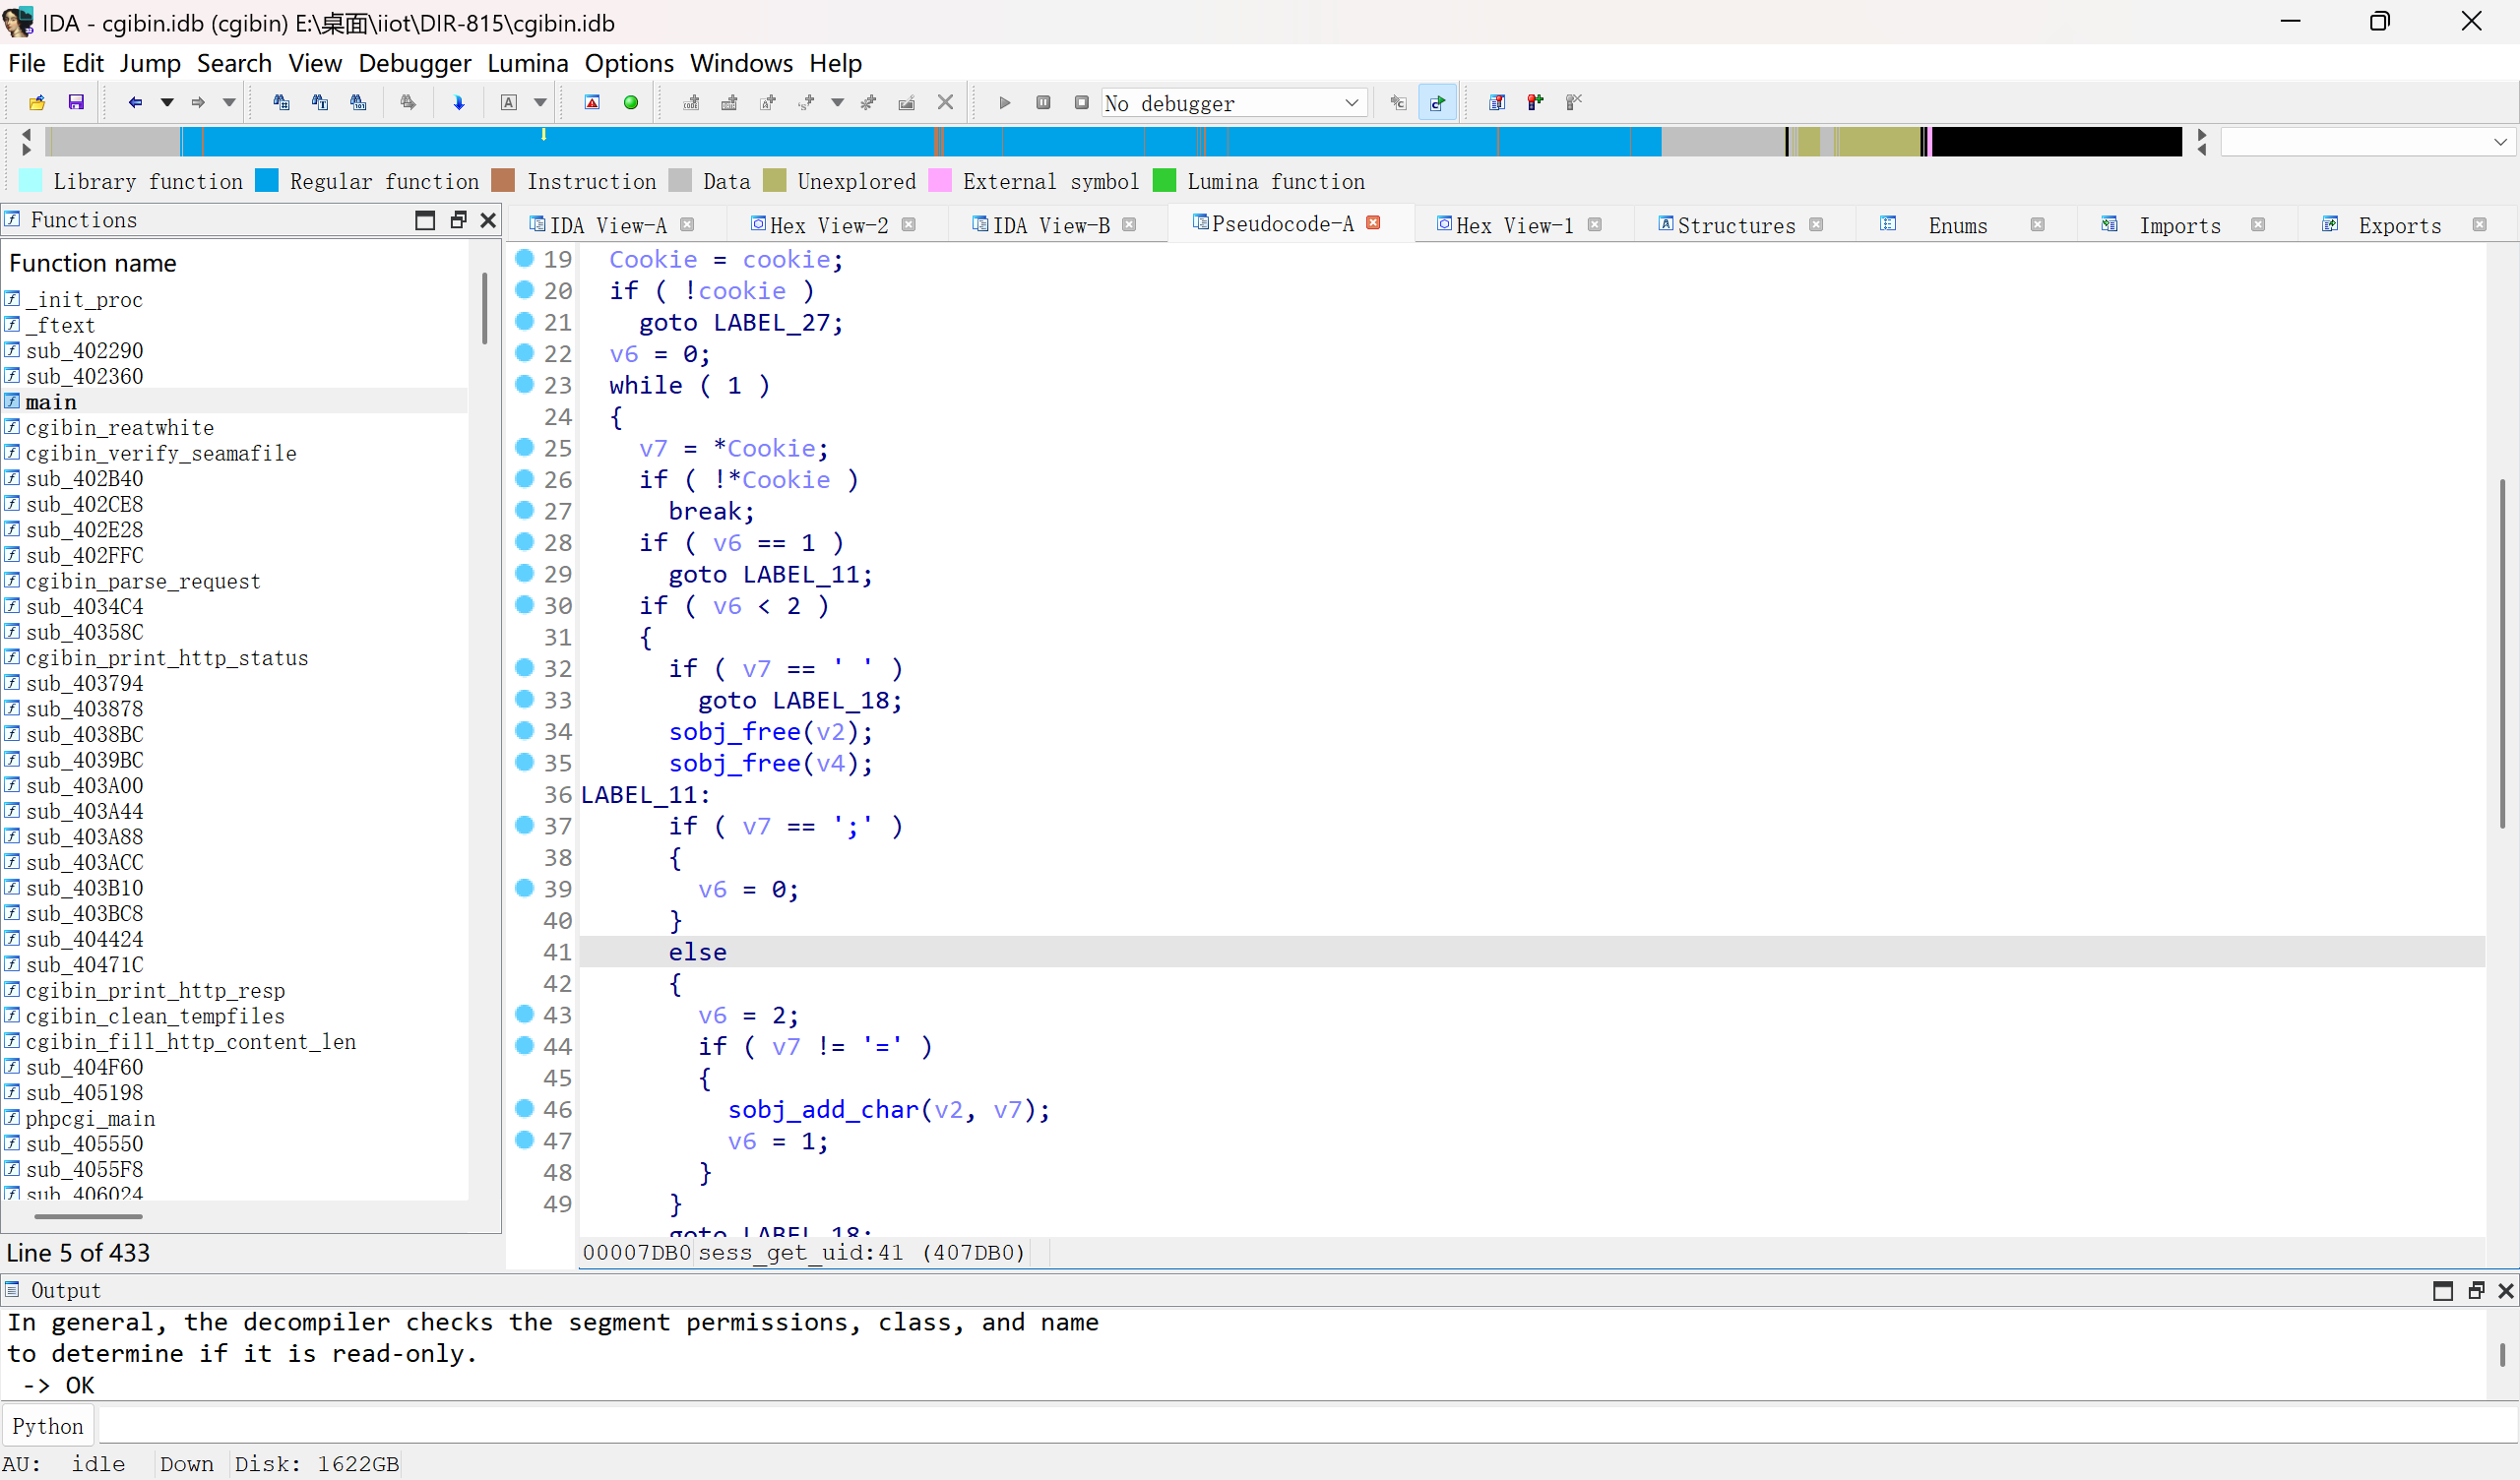This screenshot has height=1480, width=2520.
Task: Select phpcgi_main in the Functions list
Action: pyautogui.click(x=90, y=1118)
